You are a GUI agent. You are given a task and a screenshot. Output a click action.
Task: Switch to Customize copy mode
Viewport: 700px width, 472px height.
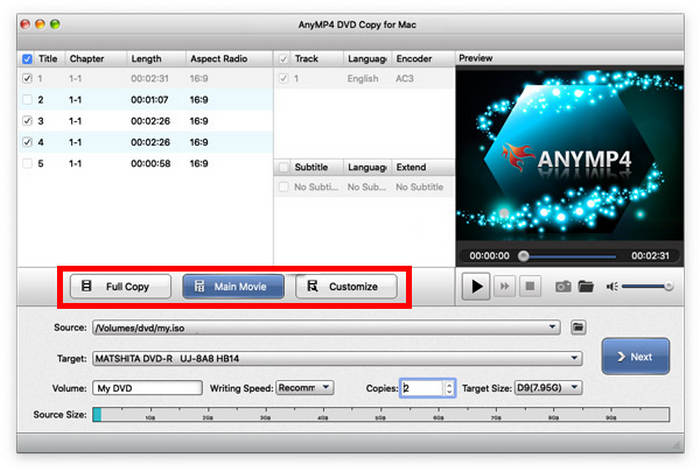[x=345, y=286]
